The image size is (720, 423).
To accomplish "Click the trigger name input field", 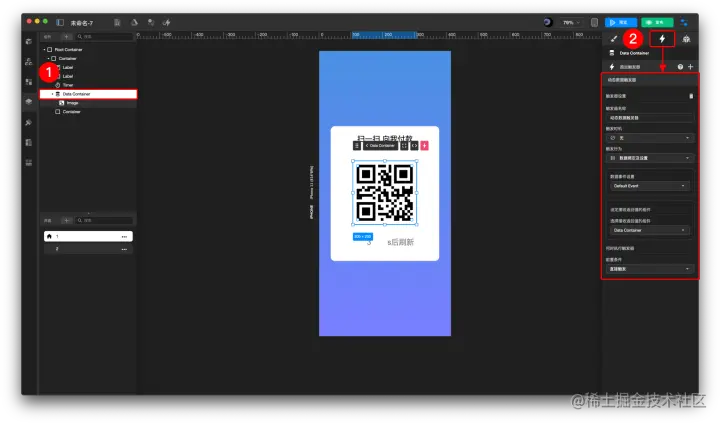I will pos(649,118).
